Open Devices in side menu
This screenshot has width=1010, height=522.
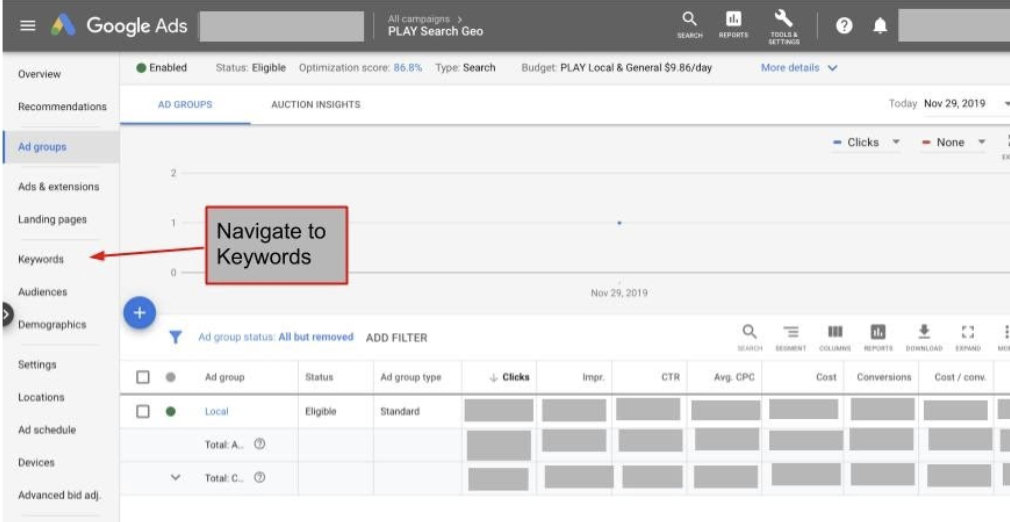point(36,463)
